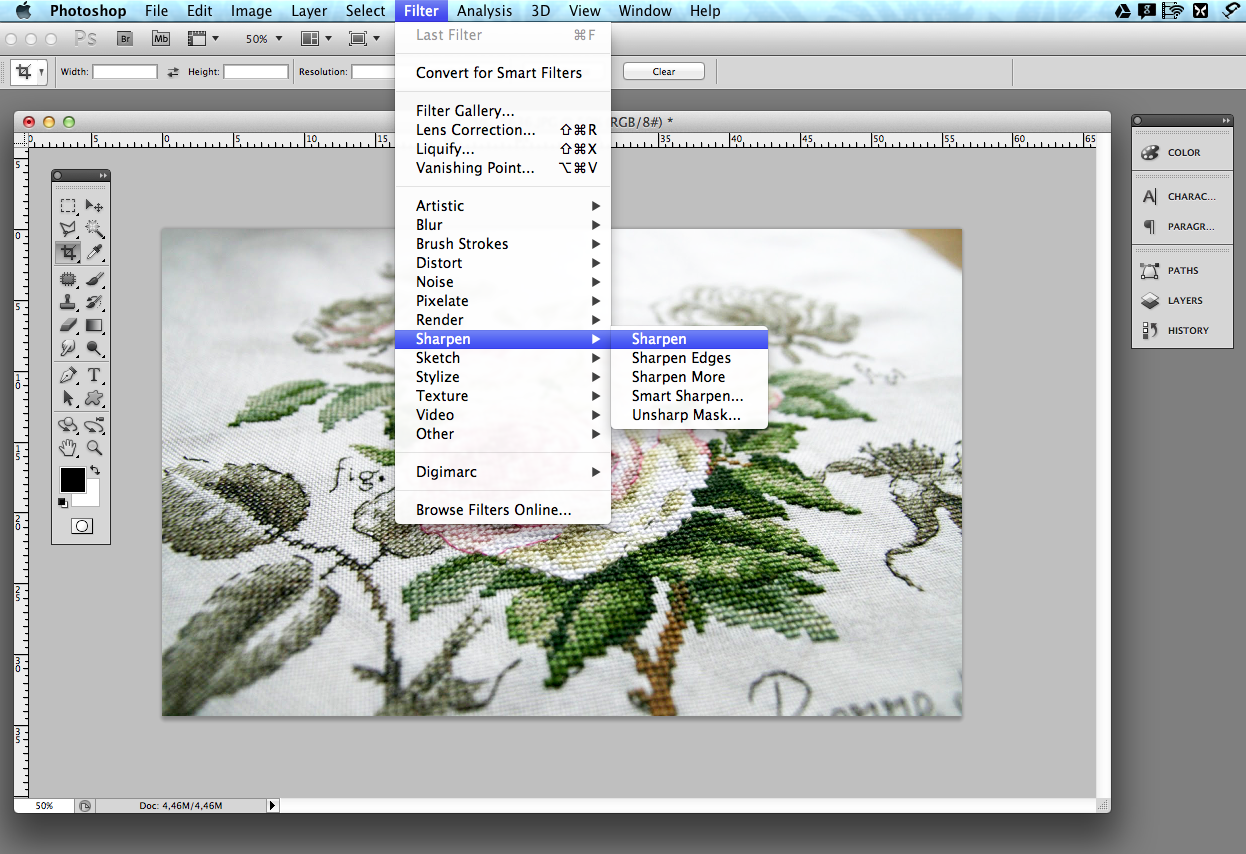1246x854 pixels.
Task: Open the Layers panel
Action: [x=1182, y=301]
